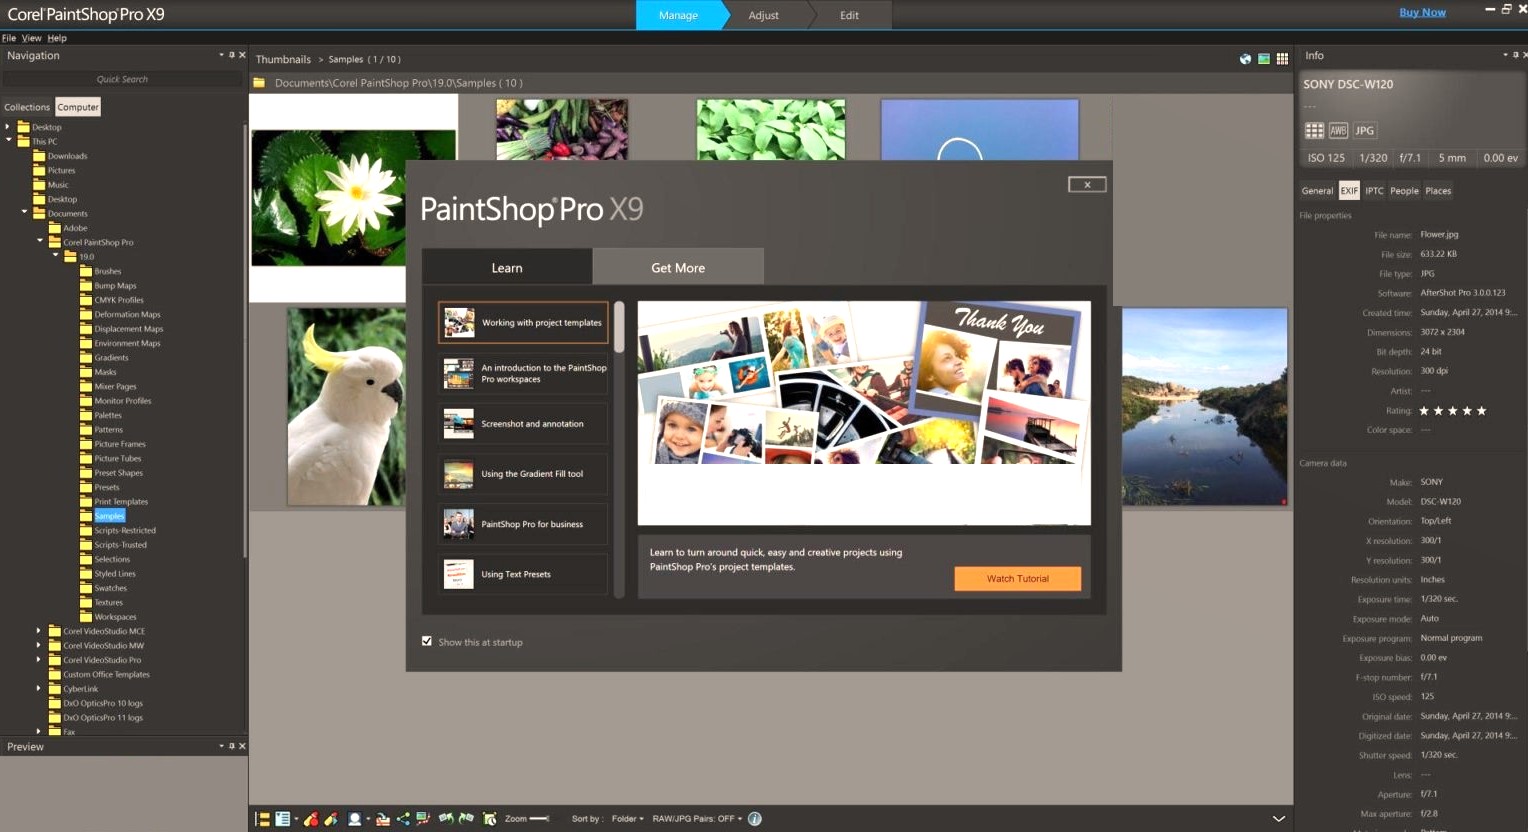Screen dimensions: 1528x832
Task: Select the river landscape thumbnail
Action: (x=1204, y=406)
